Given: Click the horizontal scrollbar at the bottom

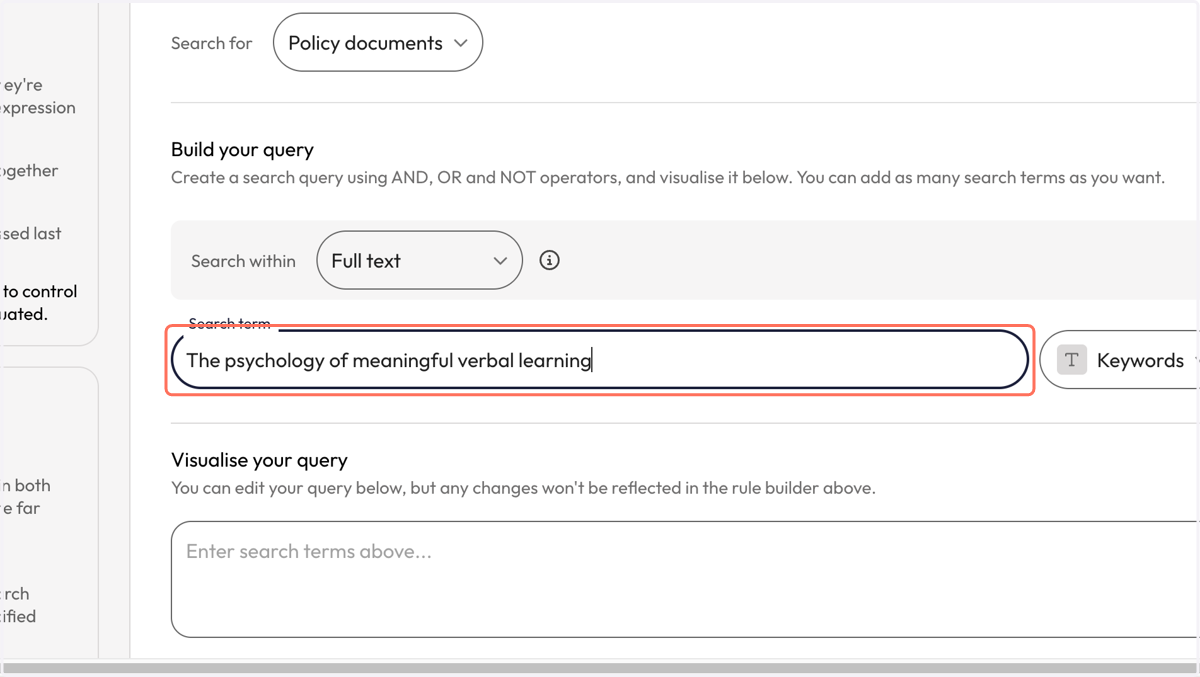Looking at the screenshot, I should pos(600,667).
